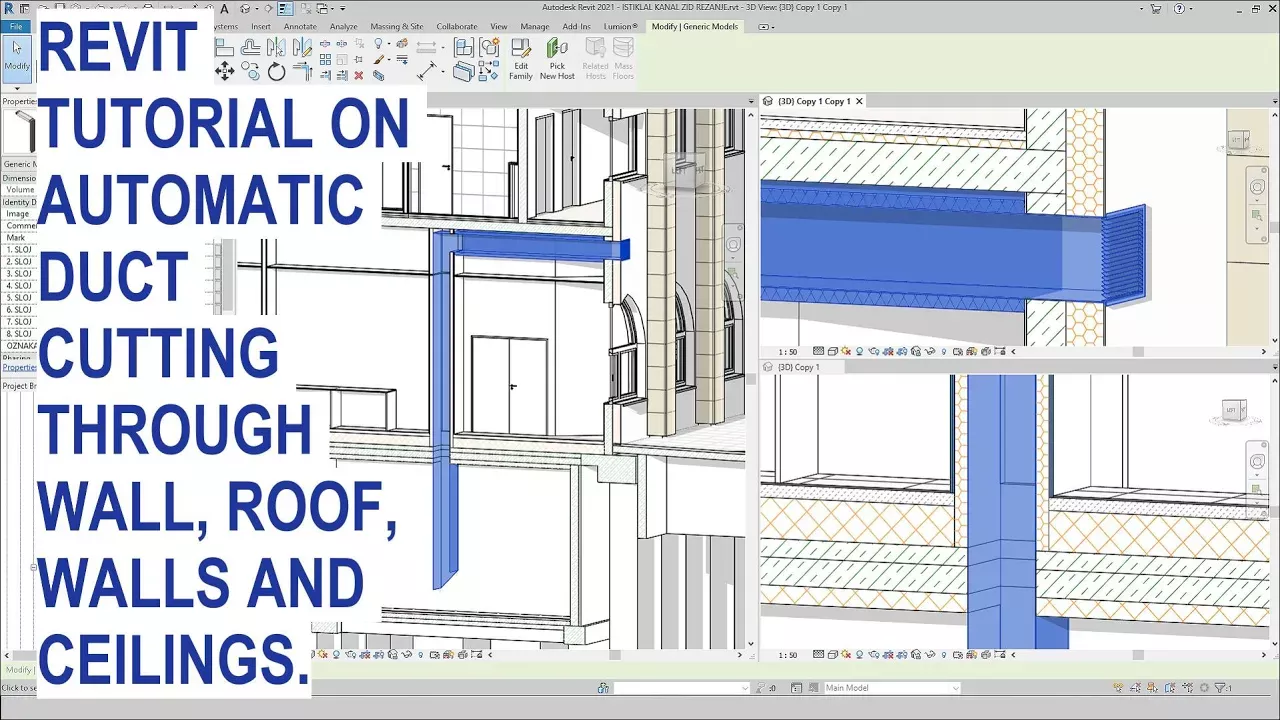Select the Aligned Dimension measure tool

coord(427,72)
